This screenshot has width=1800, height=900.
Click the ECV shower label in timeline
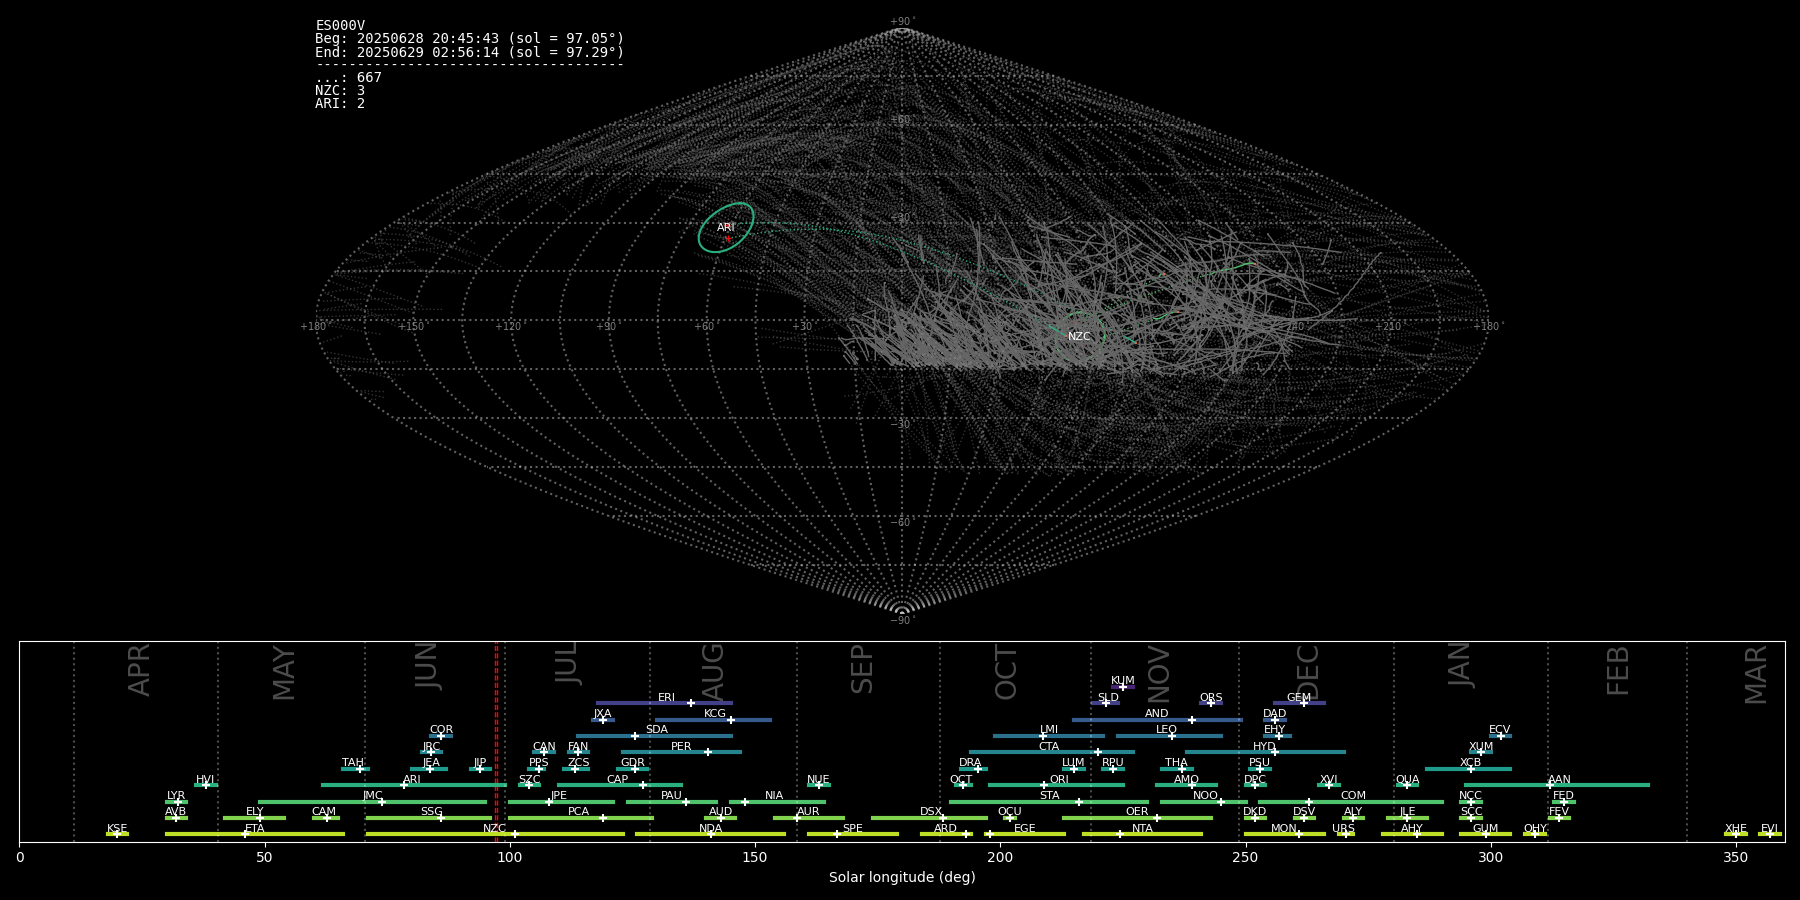1499,730
